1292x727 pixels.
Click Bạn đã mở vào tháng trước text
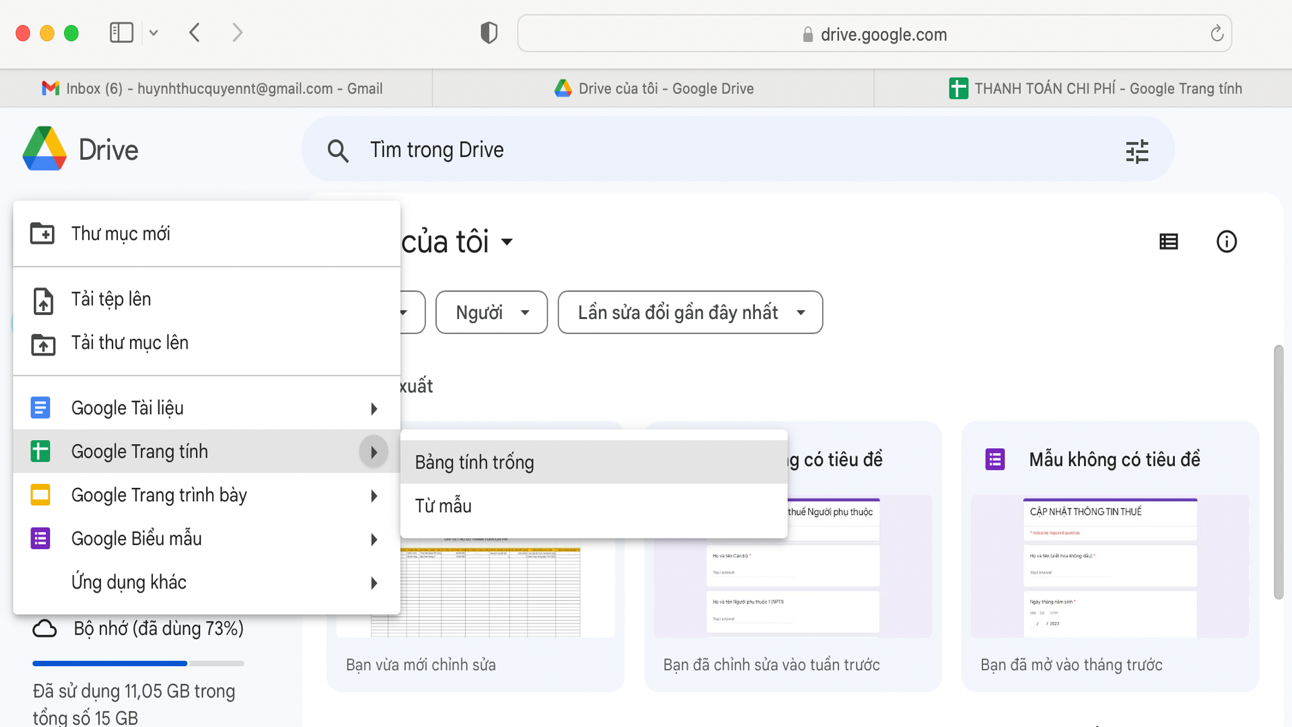point(1071,665)
